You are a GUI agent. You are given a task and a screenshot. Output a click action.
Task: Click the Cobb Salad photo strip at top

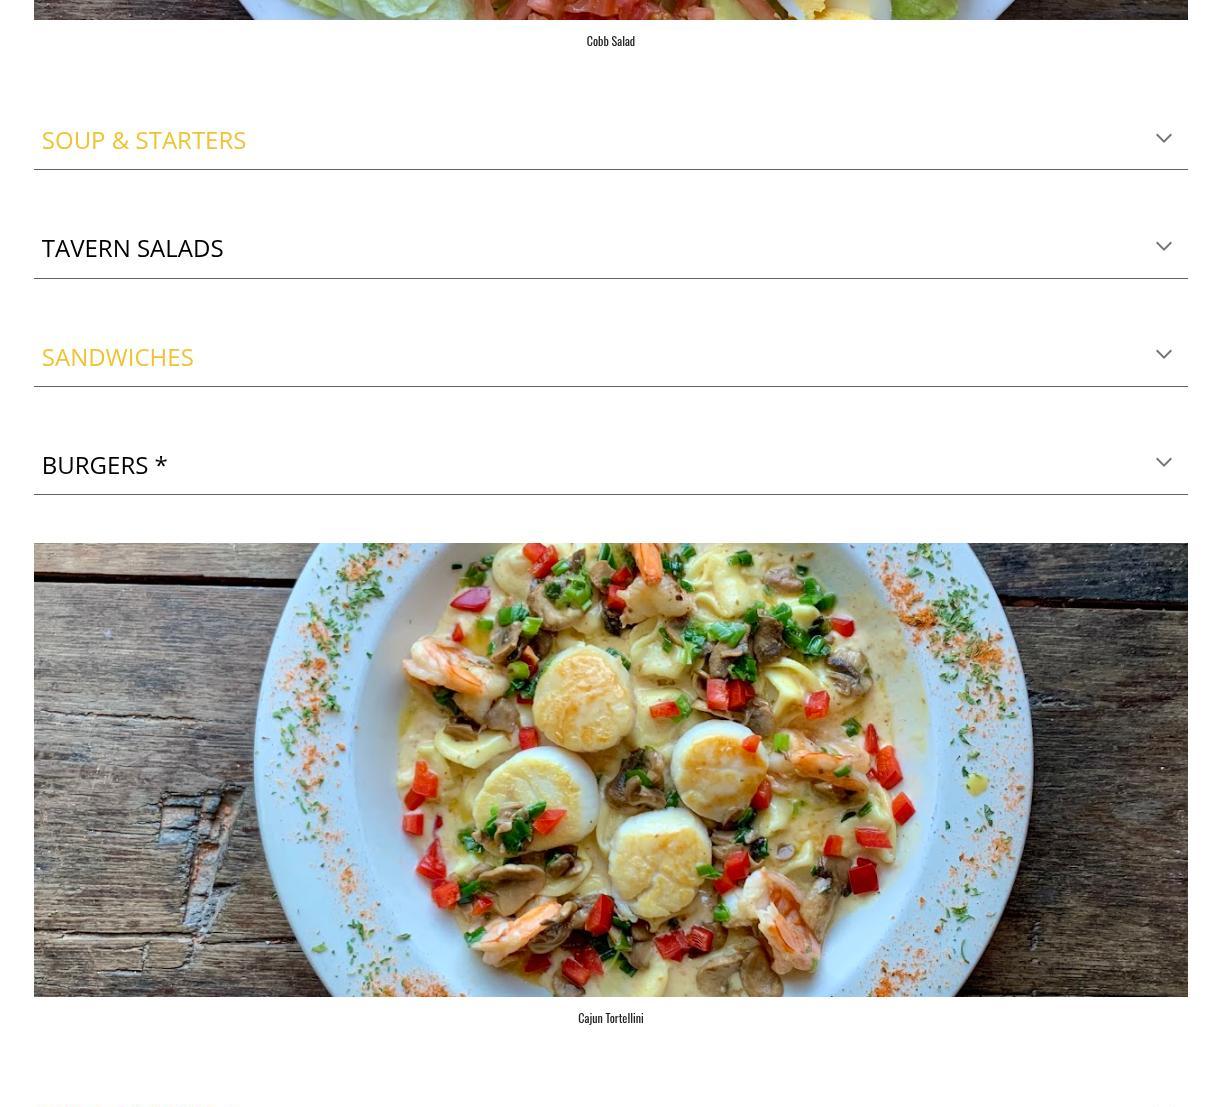[x=610, y=9]
